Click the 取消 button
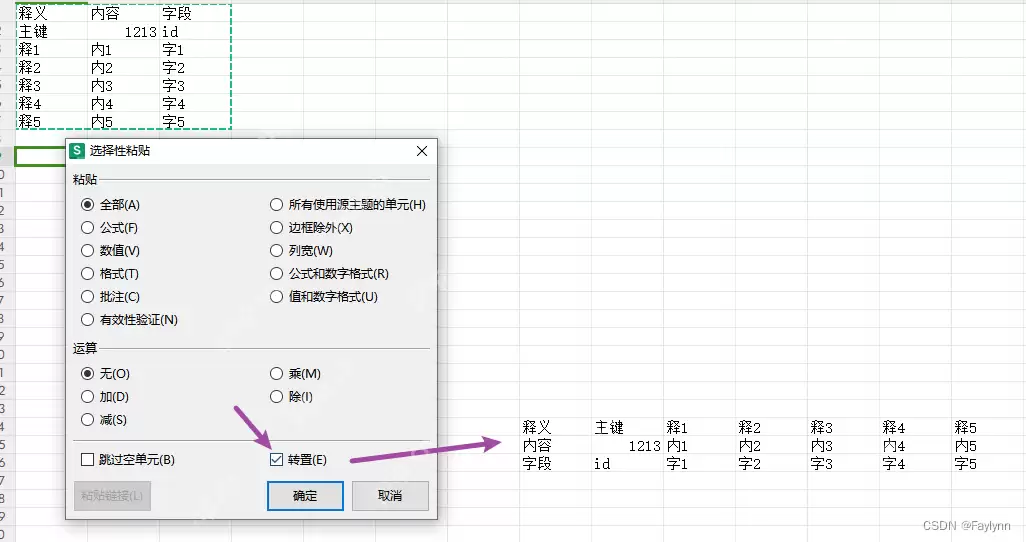The width and height of the screenshot is (1026, 542). pos(390,496)
